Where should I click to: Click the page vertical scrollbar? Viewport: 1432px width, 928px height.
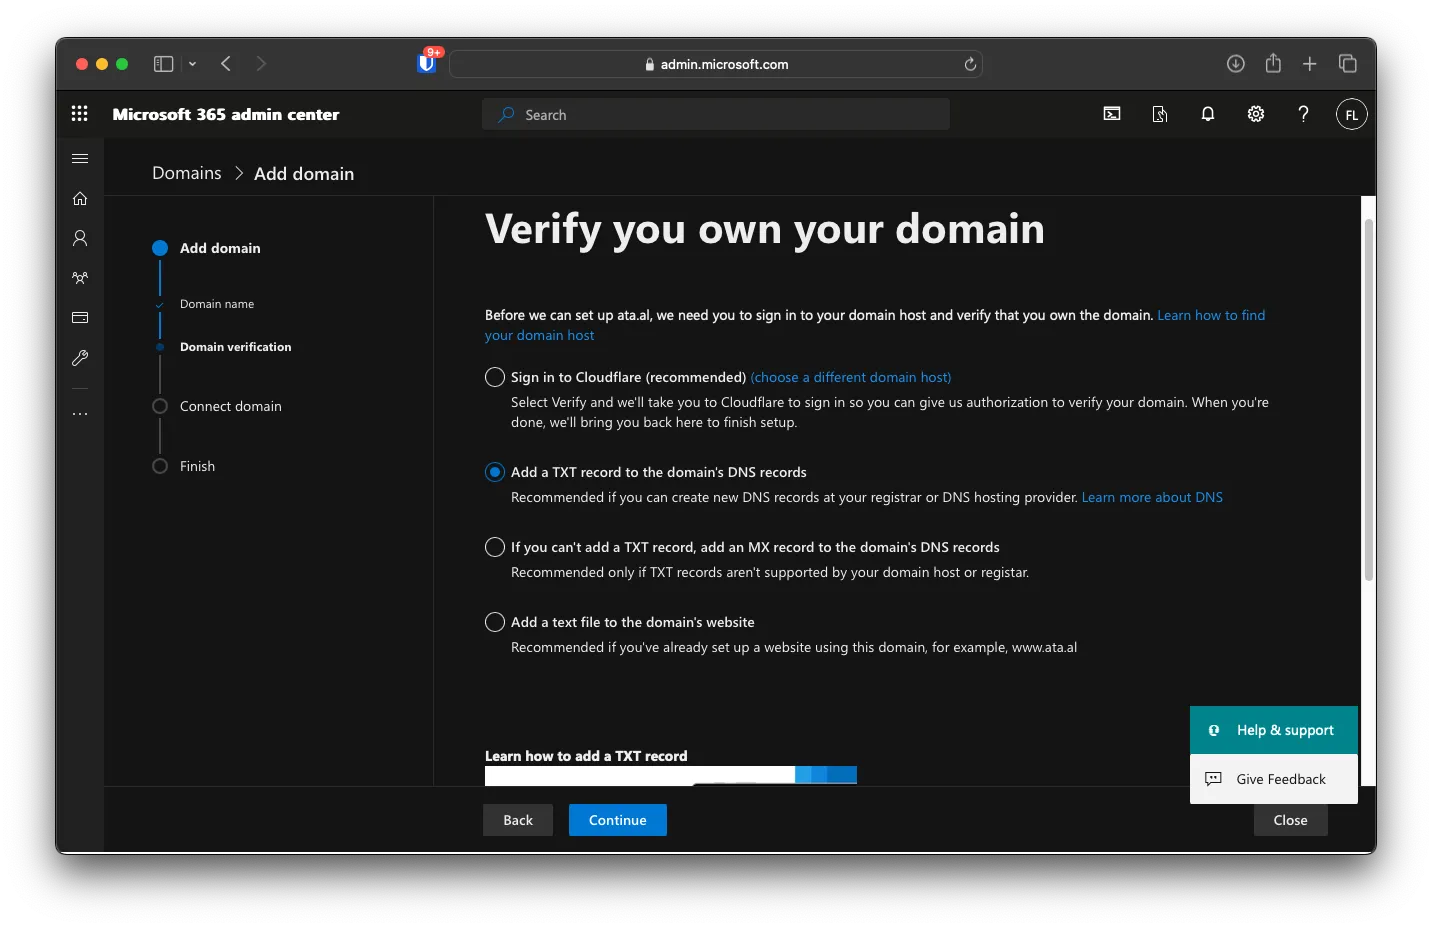click(x=1369, y=400)
